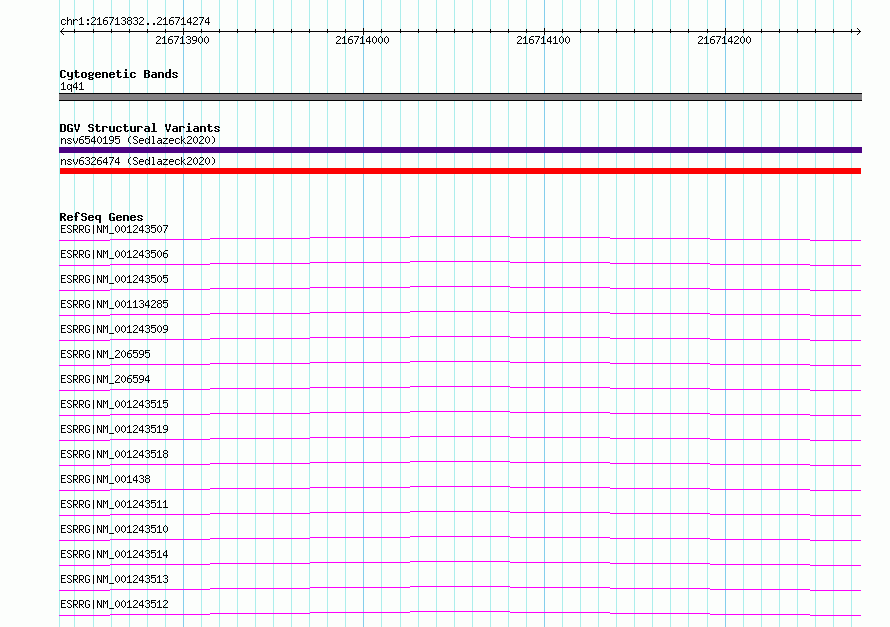
Task: Select transcript ESRRG|NM_001243513
Action: tap(114, 579)
